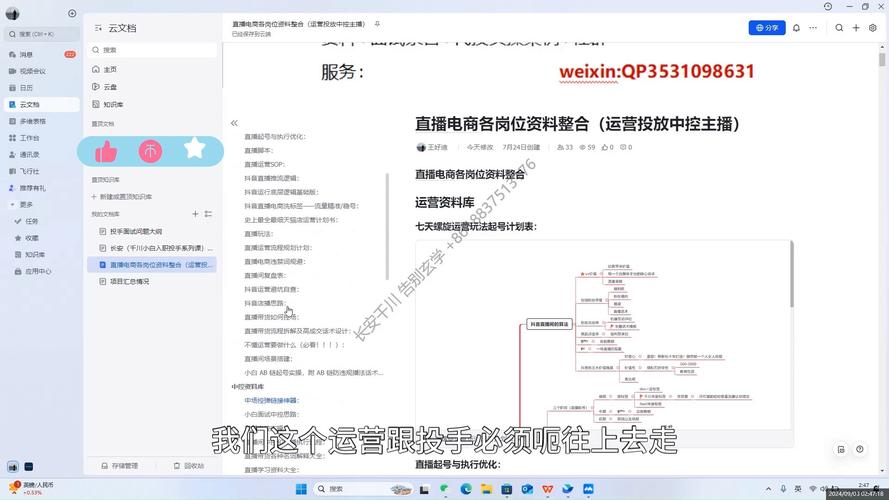The height and width of the screenshot is (500, 889).
Task: Select 主页 in cloud docs navigation
Action: (110, 69)
